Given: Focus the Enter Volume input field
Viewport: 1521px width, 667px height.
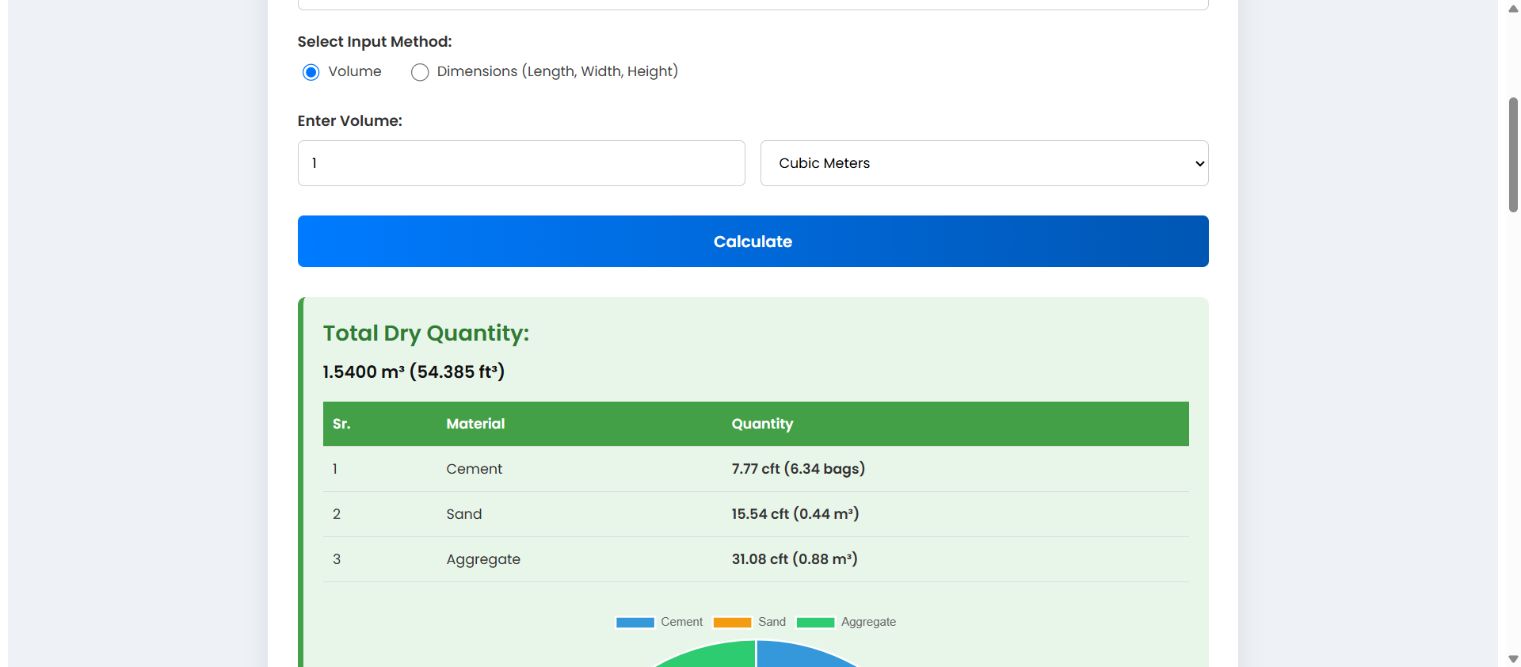Looking at the screenshot, I should [x=521, y=163].
